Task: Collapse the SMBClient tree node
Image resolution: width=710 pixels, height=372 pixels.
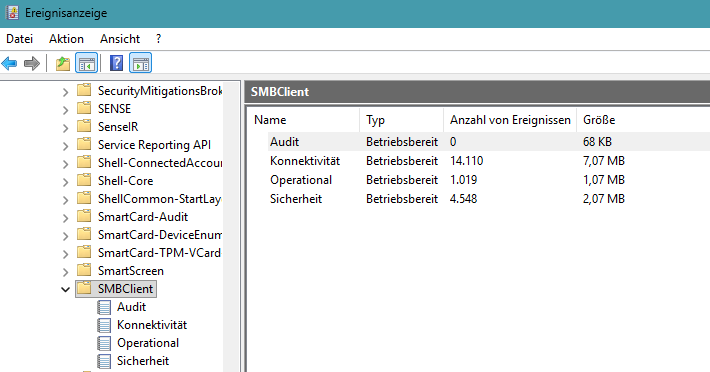Action: [65, 290]
